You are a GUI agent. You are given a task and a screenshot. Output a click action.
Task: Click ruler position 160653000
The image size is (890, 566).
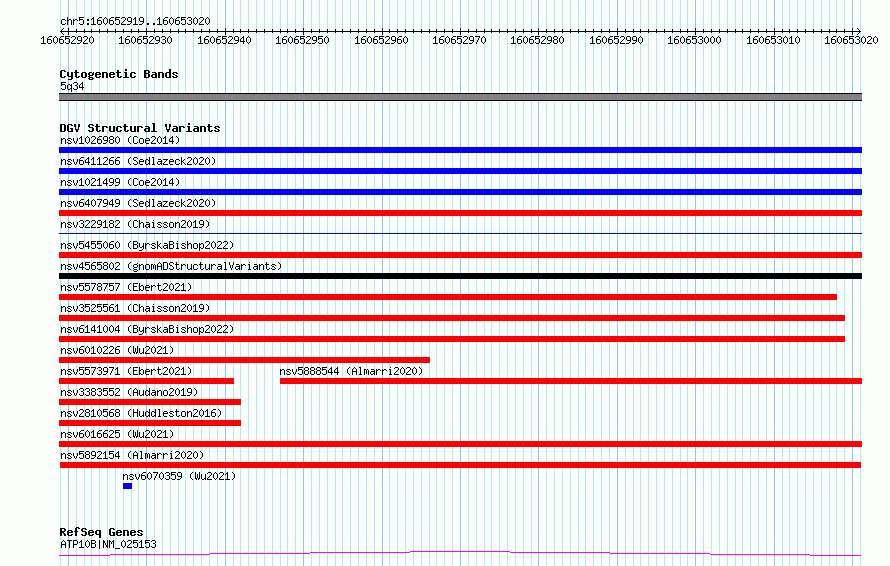(x=694, y=40)
